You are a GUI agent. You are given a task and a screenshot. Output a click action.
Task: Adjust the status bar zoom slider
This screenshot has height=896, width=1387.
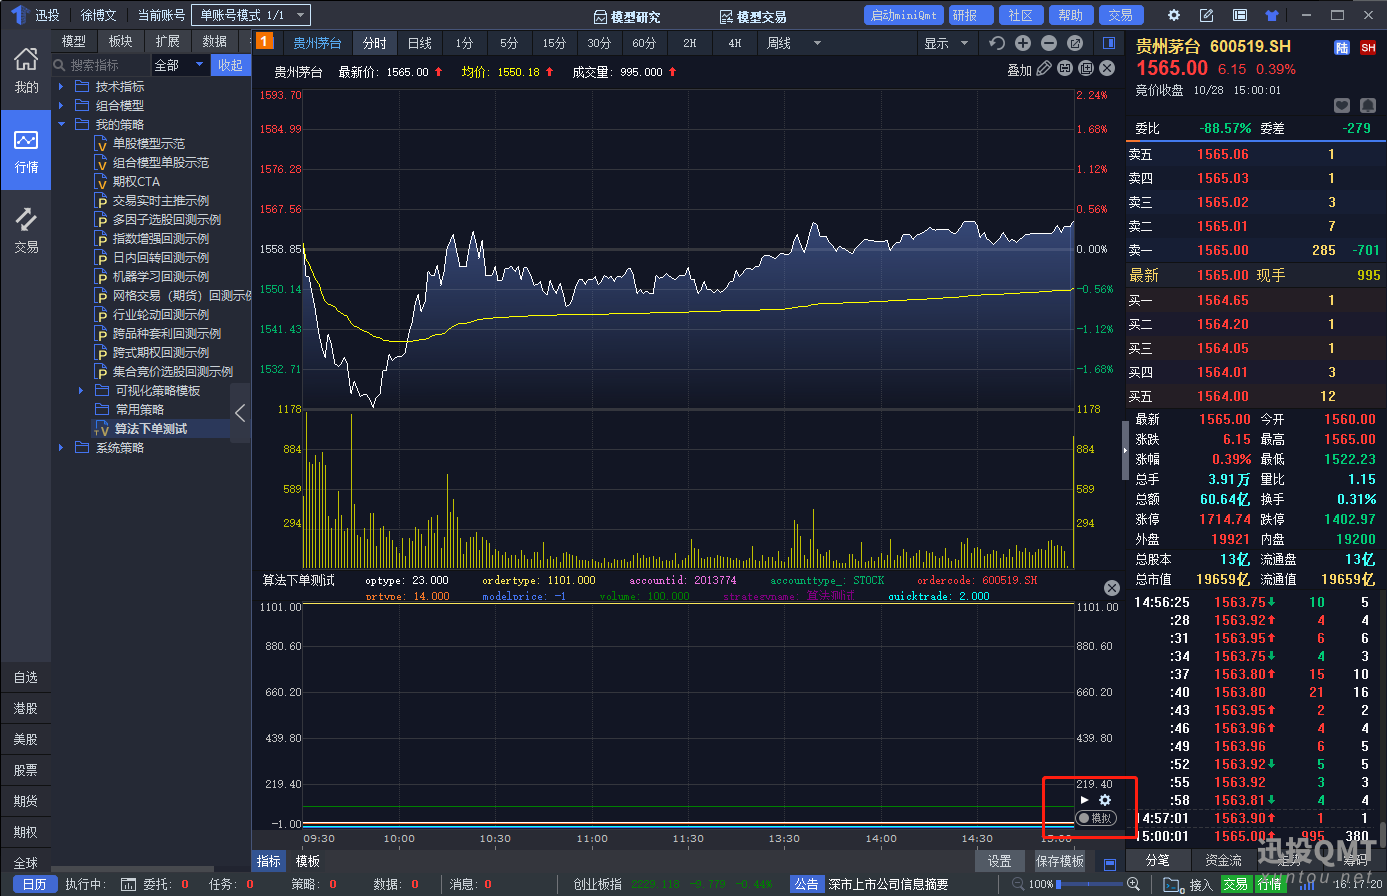pos(1090,884)
